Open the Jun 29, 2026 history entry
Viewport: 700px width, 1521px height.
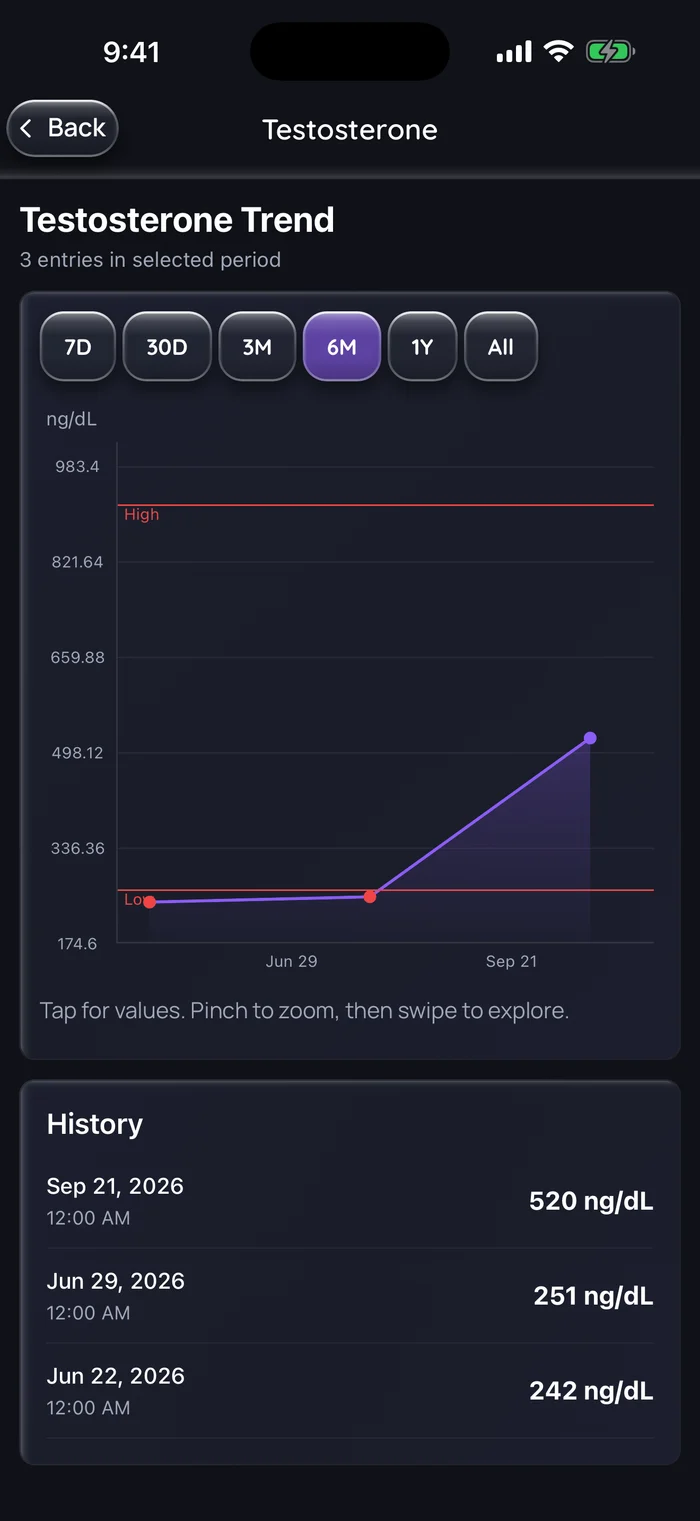(x=350, y=1295)
